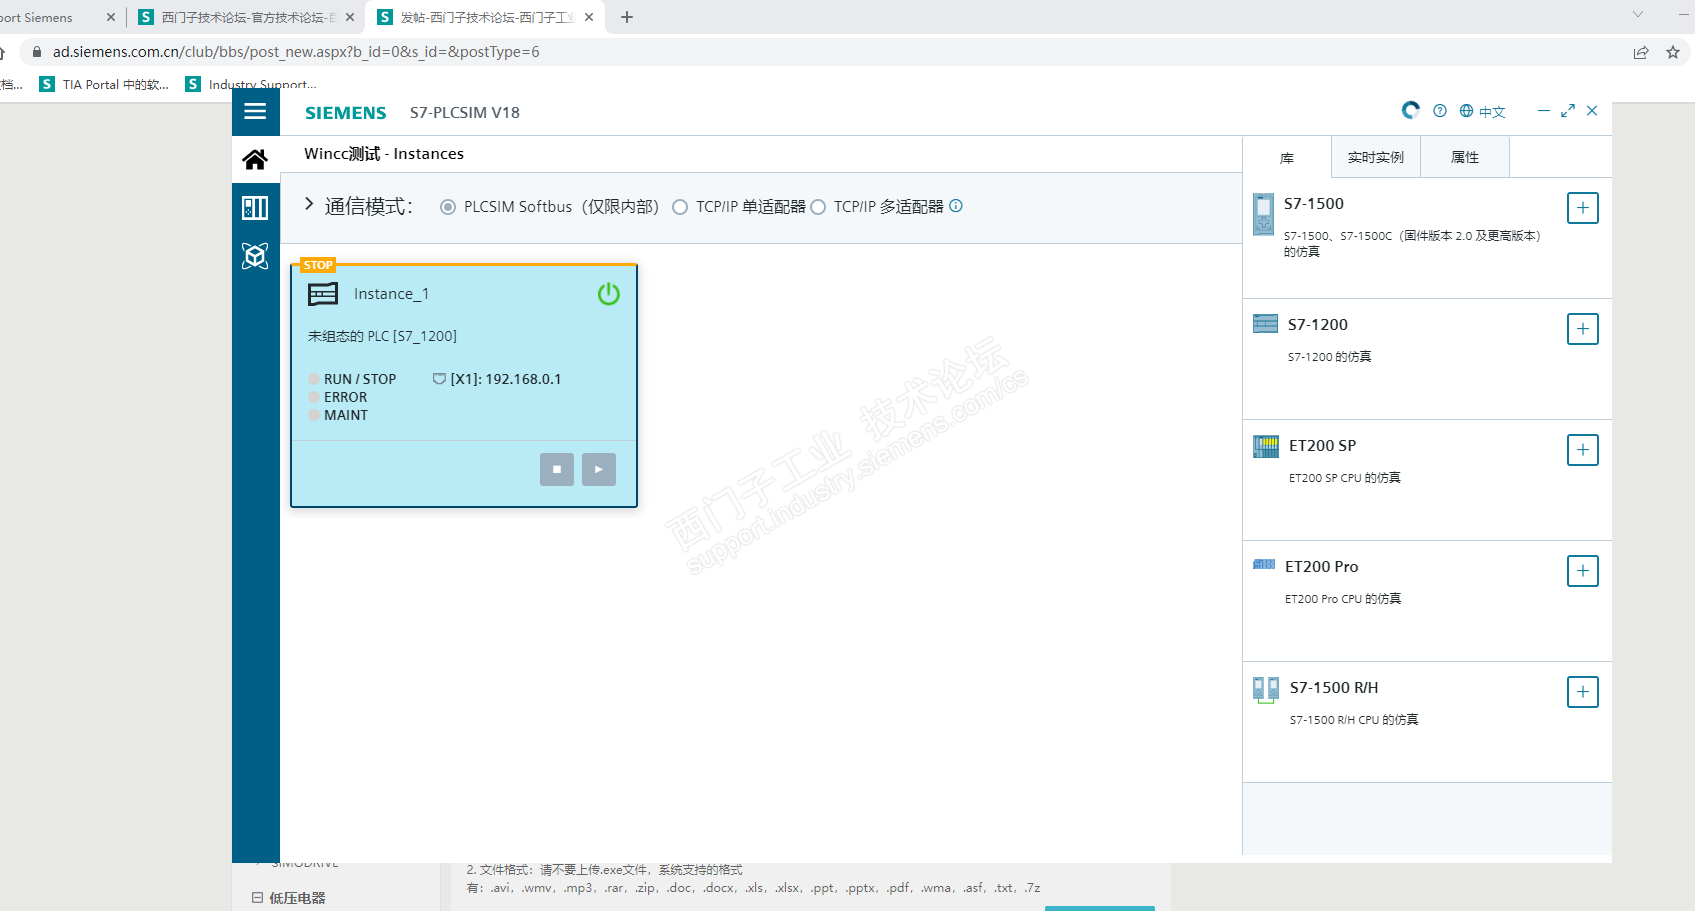
Task: Share this page from the address bar
Action: tap(1641, 52)
